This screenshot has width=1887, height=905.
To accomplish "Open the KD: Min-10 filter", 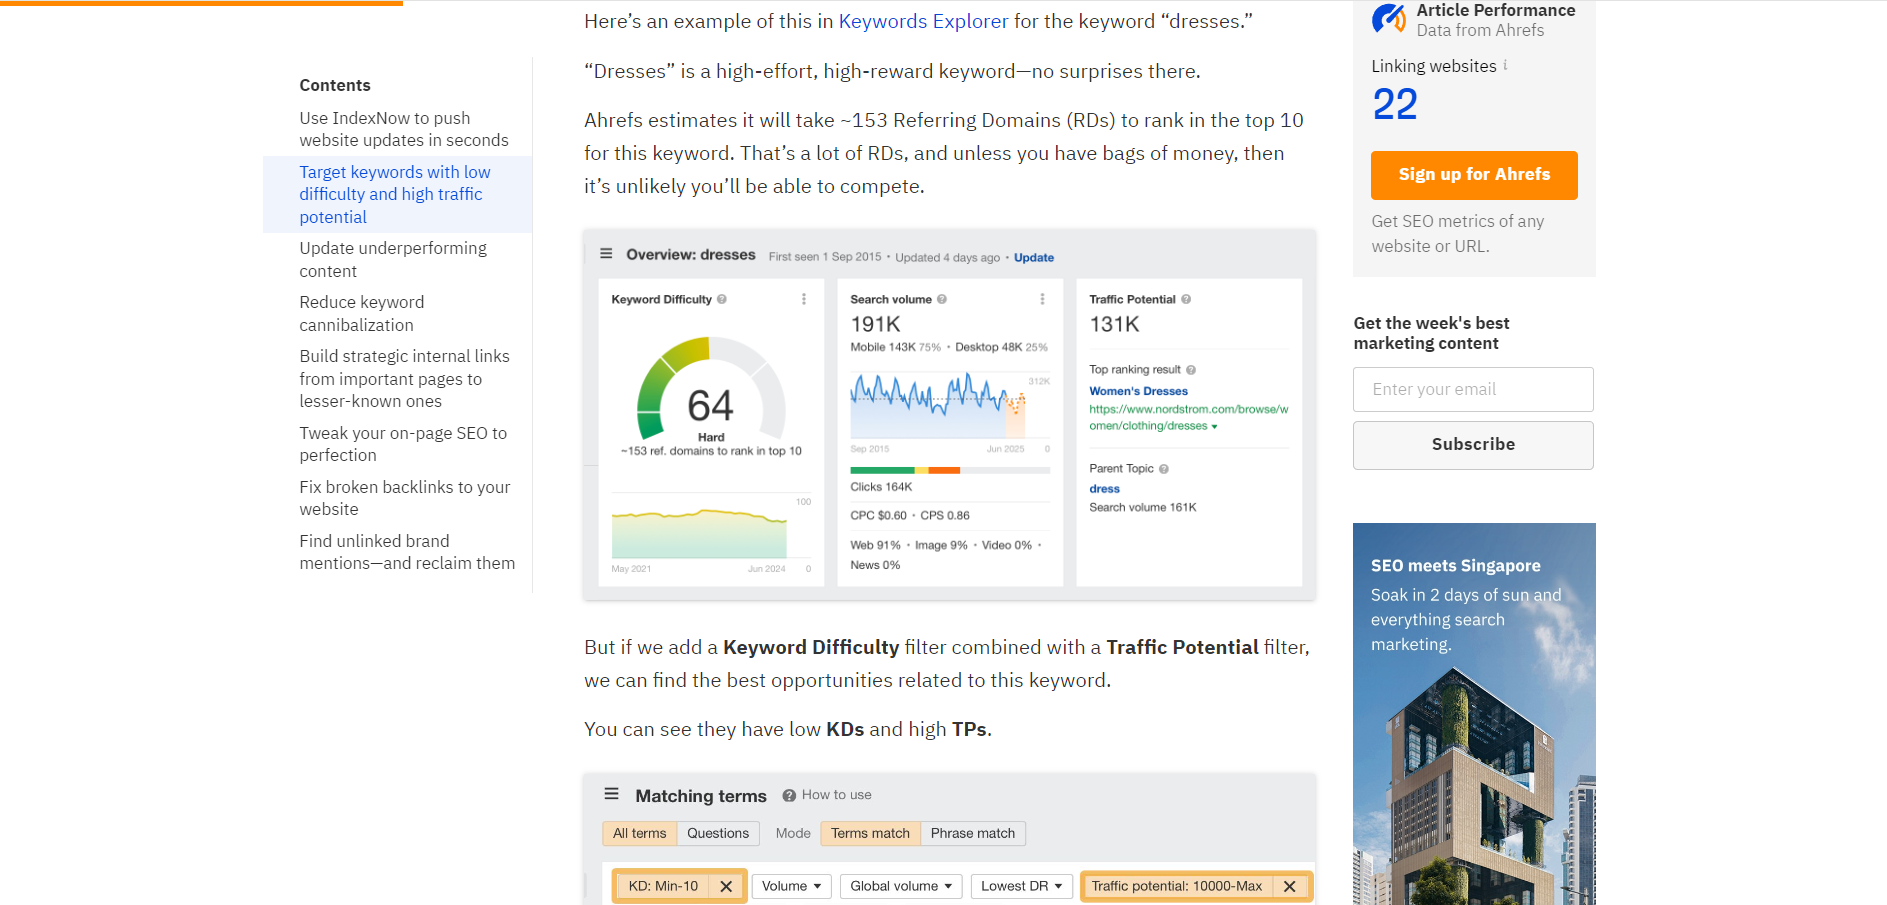I will click(x=663, y=886).
